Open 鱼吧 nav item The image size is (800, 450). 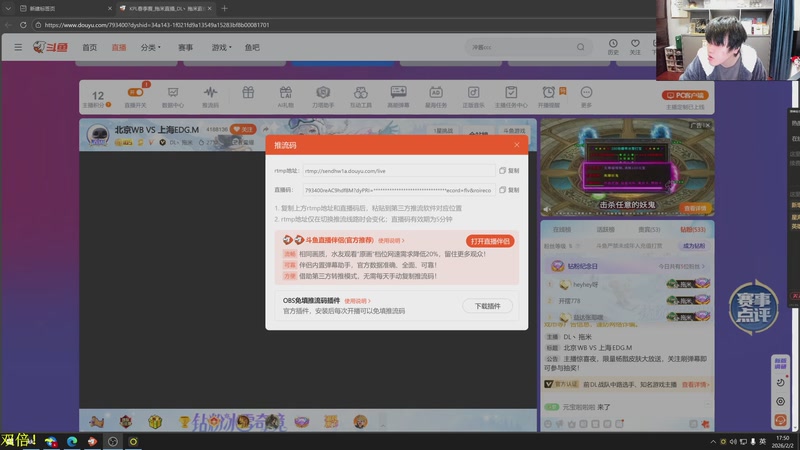coord(252,47)
